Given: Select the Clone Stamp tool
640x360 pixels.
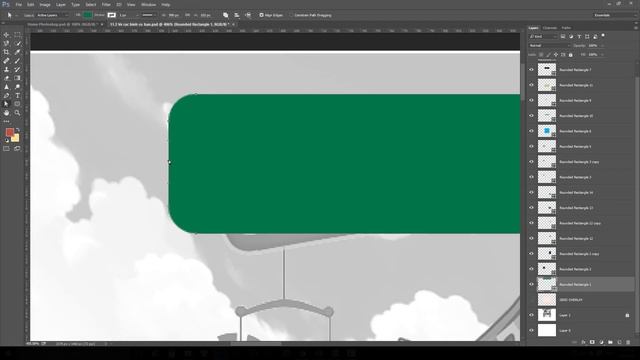Looking at the screenshot, I should tap(6, 69).
